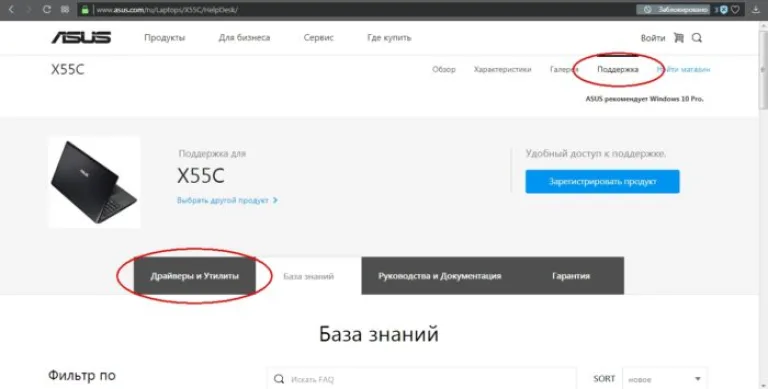The image size is (768, 389).
Task: Switch to Руководства и Документация tab
Action: (440, 276)
